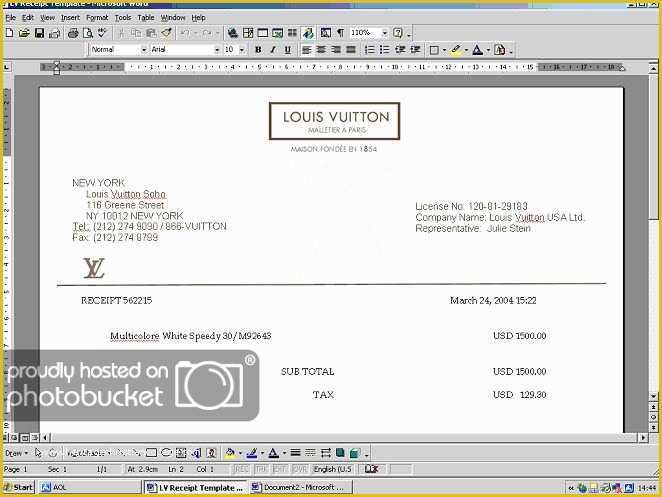
Task: Click the Office Assistant Help icon
Action: pos(398,33)
